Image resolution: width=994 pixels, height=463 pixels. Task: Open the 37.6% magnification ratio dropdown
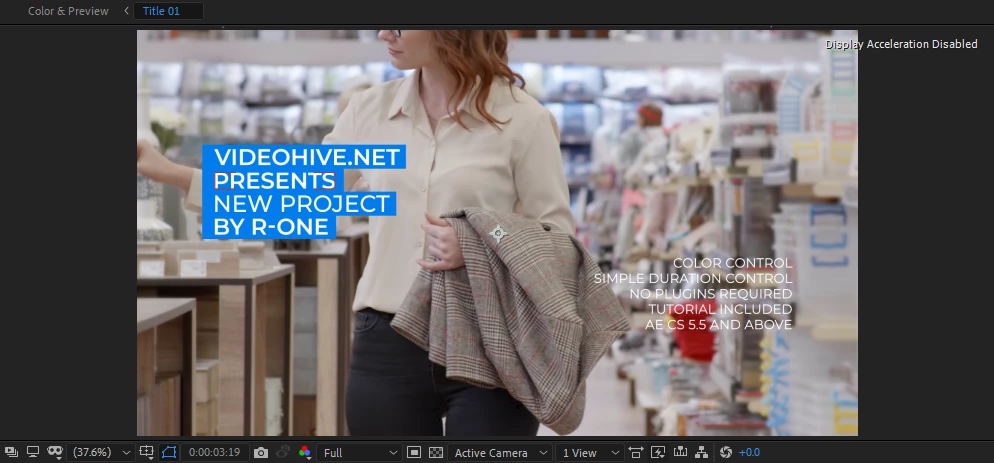coord(100,452)
